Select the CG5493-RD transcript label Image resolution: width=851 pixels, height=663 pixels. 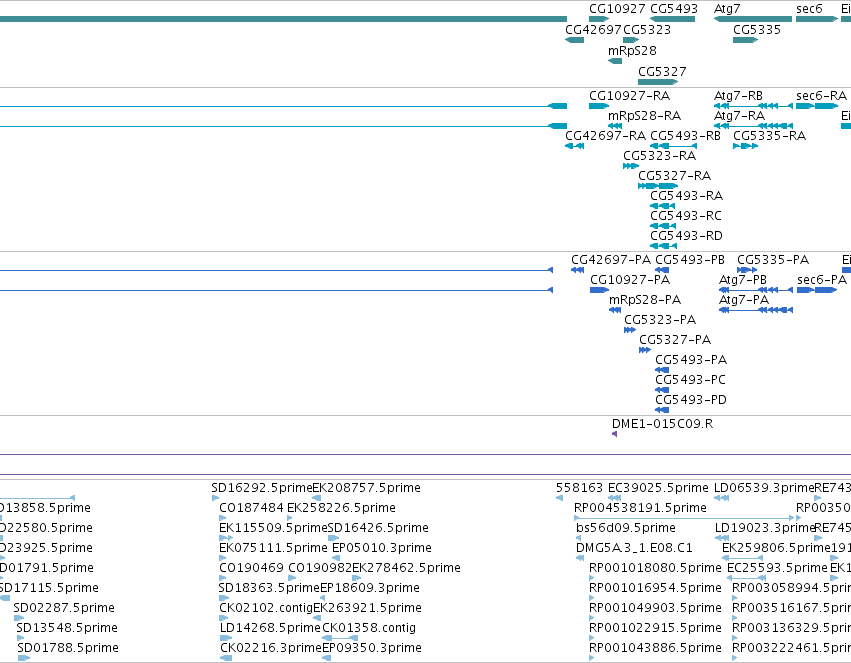click(687, 237)
